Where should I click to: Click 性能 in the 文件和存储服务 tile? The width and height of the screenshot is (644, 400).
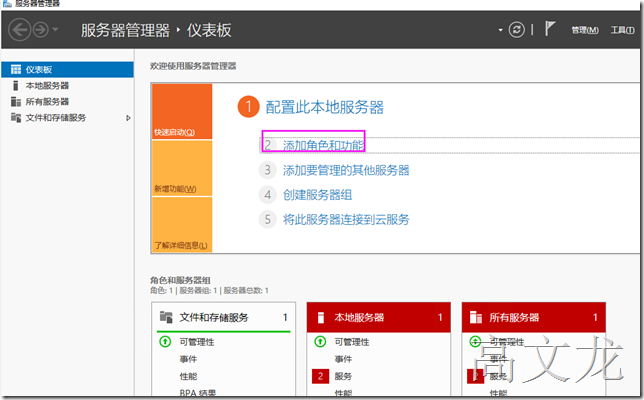pos(188,376)
